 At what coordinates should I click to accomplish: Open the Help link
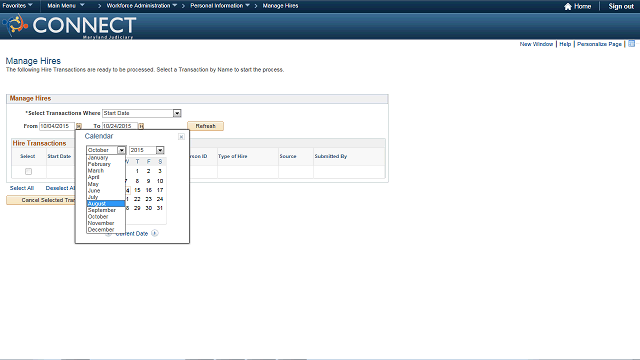(565, 44)
